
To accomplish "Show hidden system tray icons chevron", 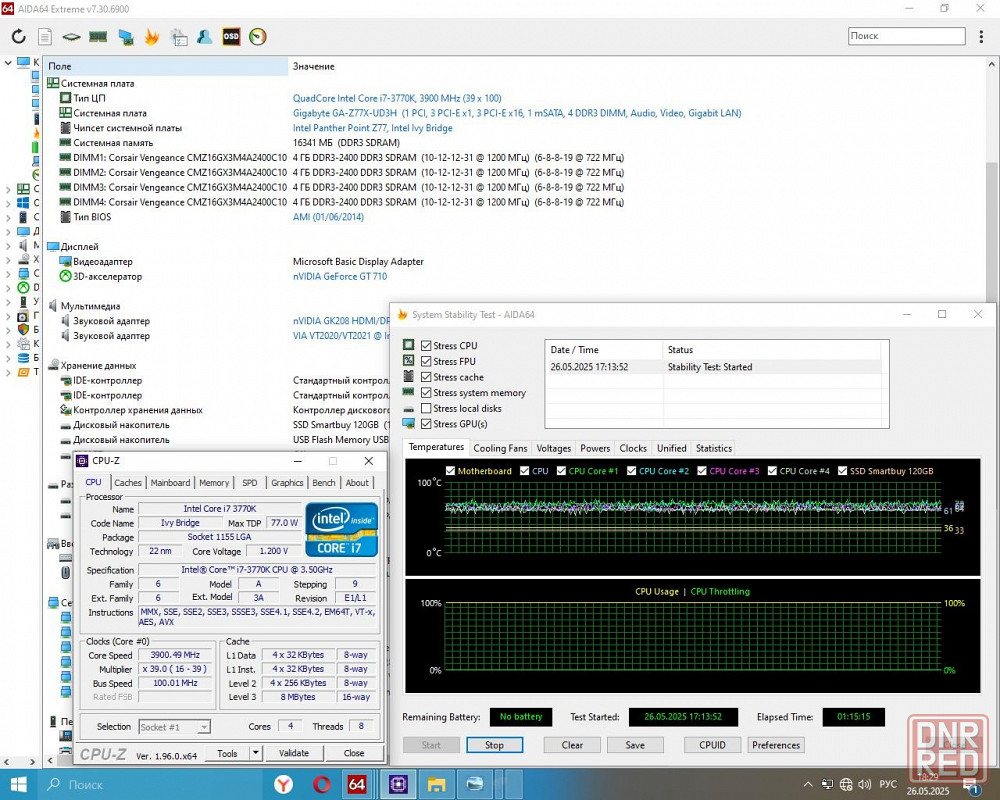I will pos(808,785).
